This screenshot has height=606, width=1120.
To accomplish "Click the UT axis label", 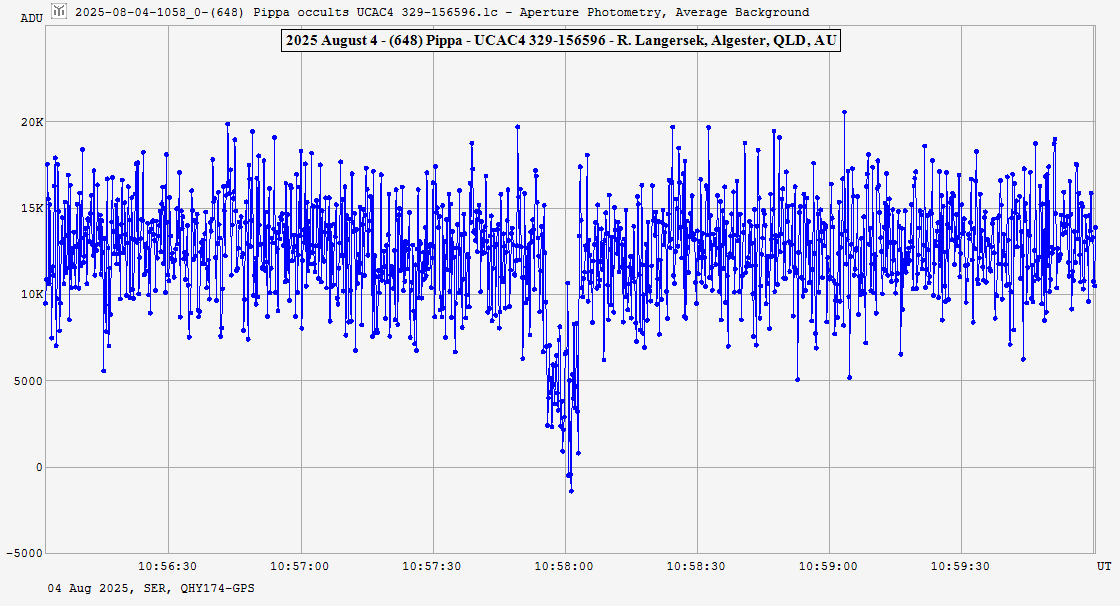I will coord(1104,566).
